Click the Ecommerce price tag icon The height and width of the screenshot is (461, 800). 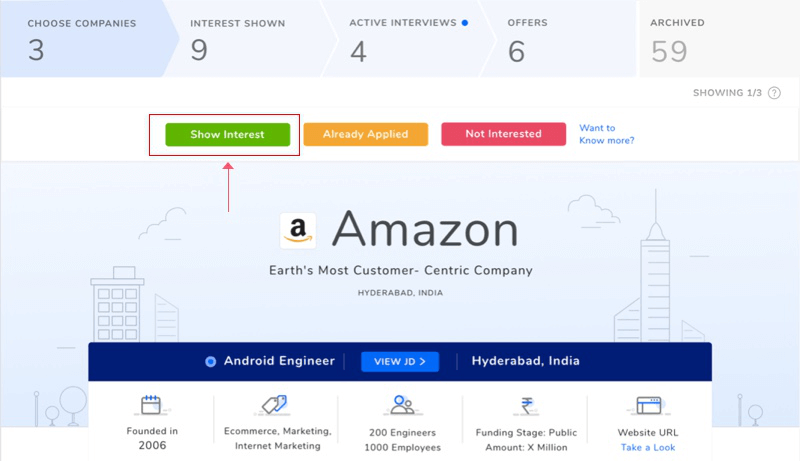pyautogui.click(x=275, y=404)
